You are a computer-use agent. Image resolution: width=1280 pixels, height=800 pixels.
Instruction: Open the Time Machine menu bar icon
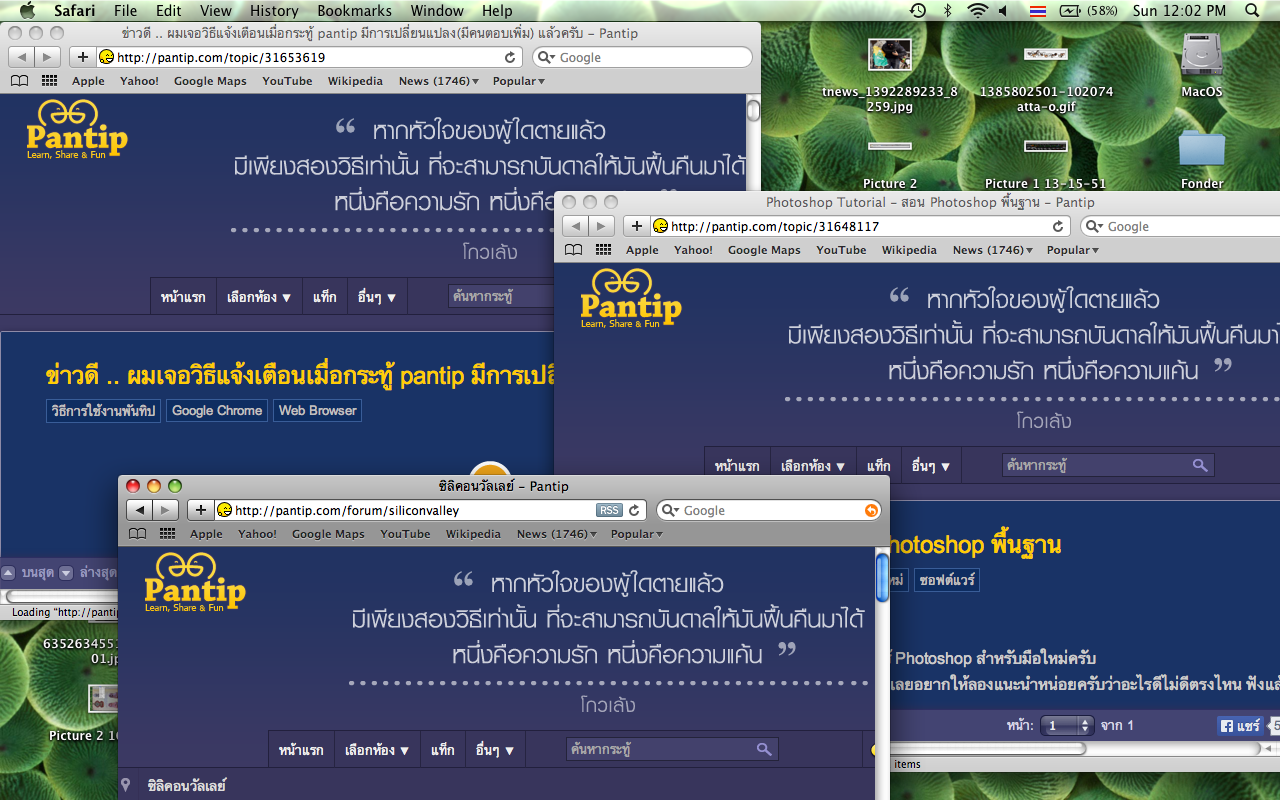coord(919,11)
